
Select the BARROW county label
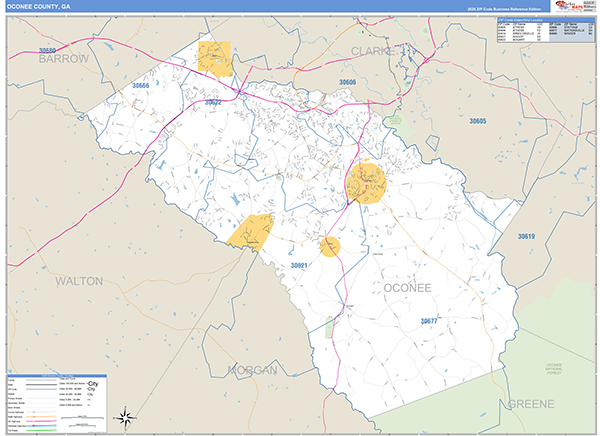click(64, 59)
